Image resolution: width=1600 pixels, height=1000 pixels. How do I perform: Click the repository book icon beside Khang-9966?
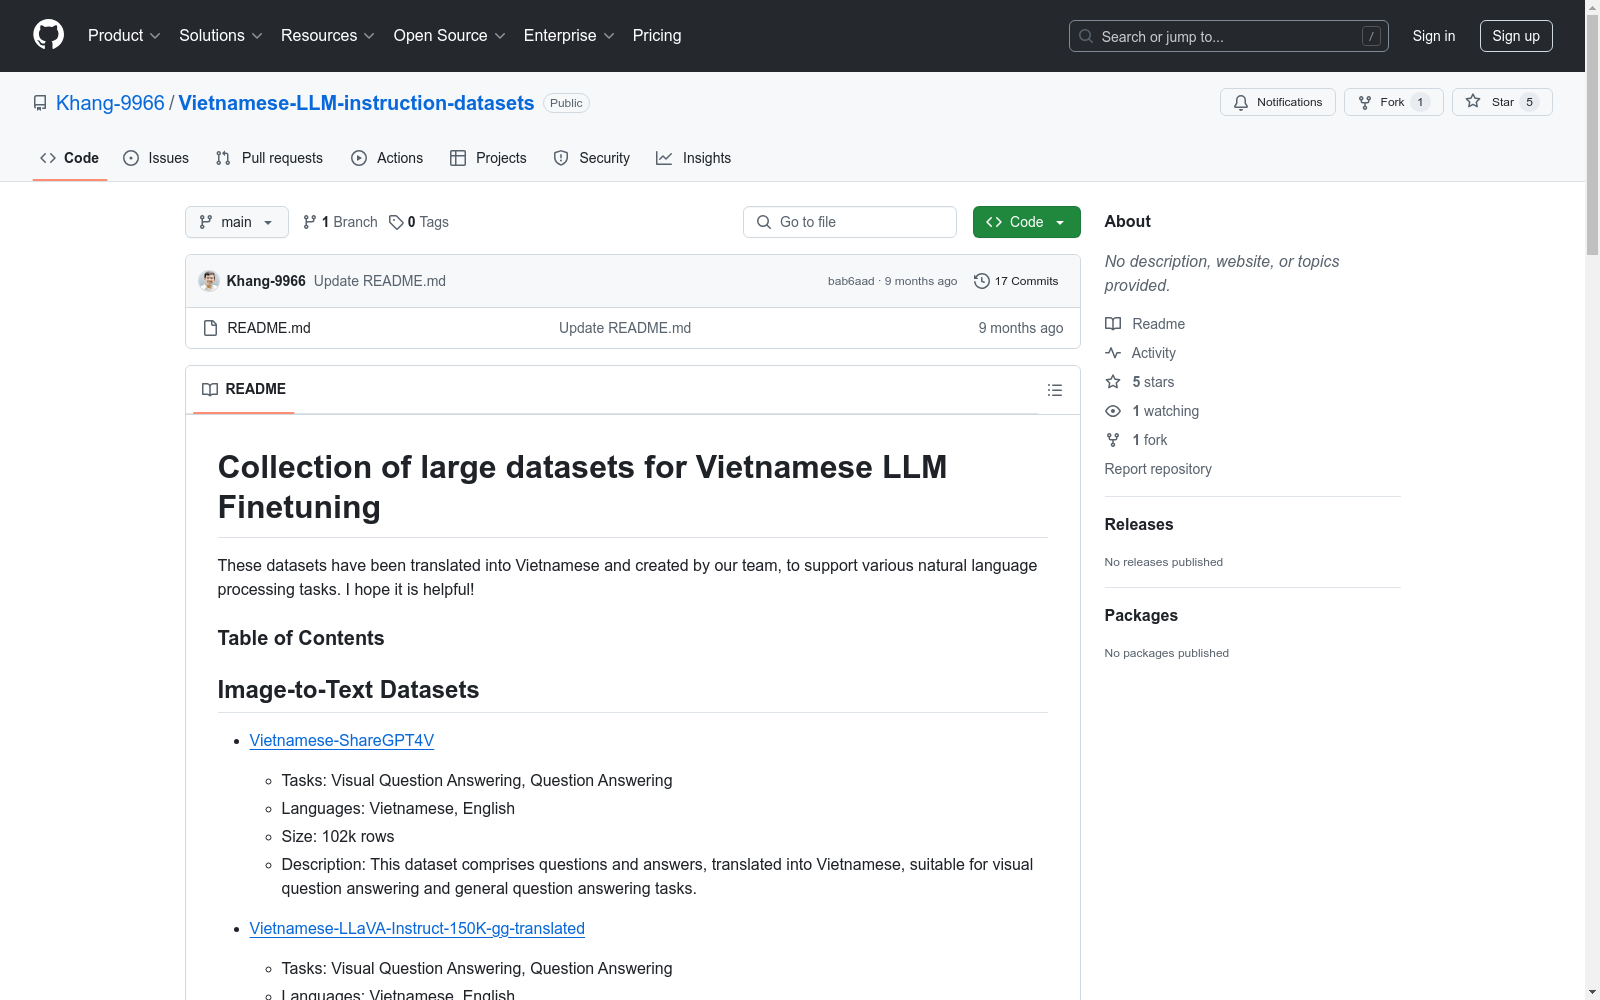(x=40, y=103)
